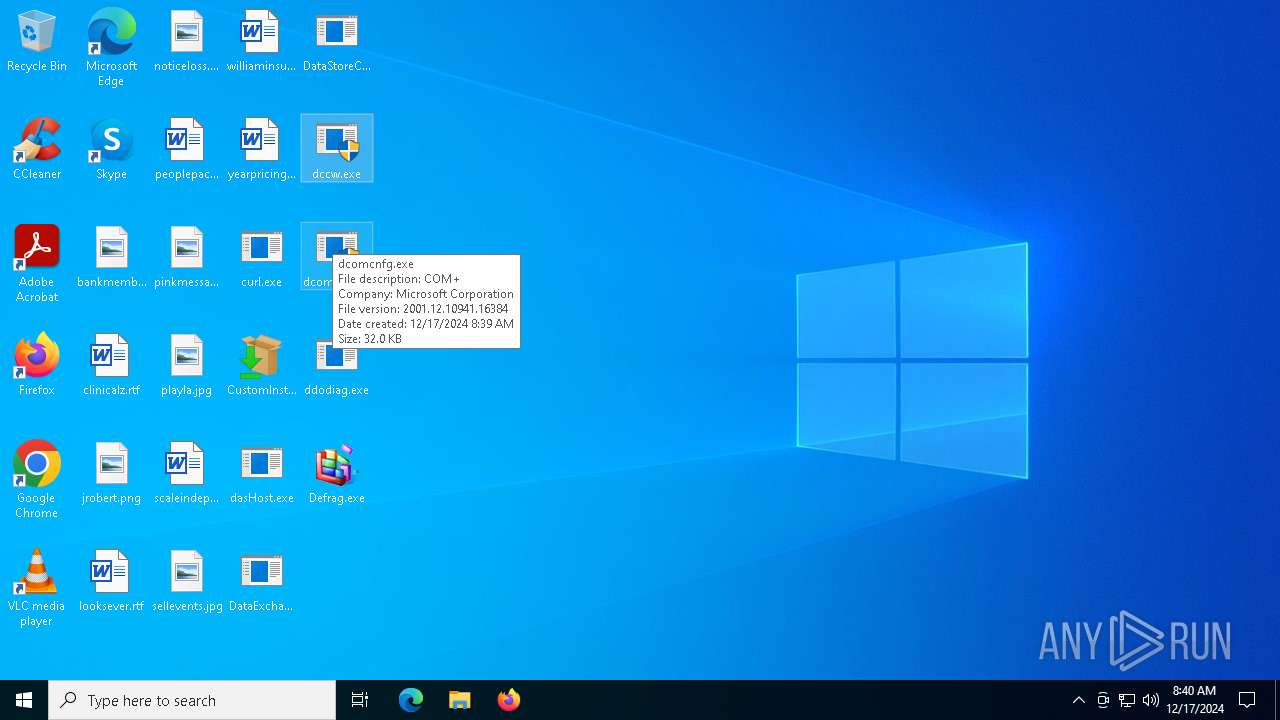Select the DataStoreC executable icon
Screen dimensions: 1280x720
pyautogui.click(x=337, y=42)
